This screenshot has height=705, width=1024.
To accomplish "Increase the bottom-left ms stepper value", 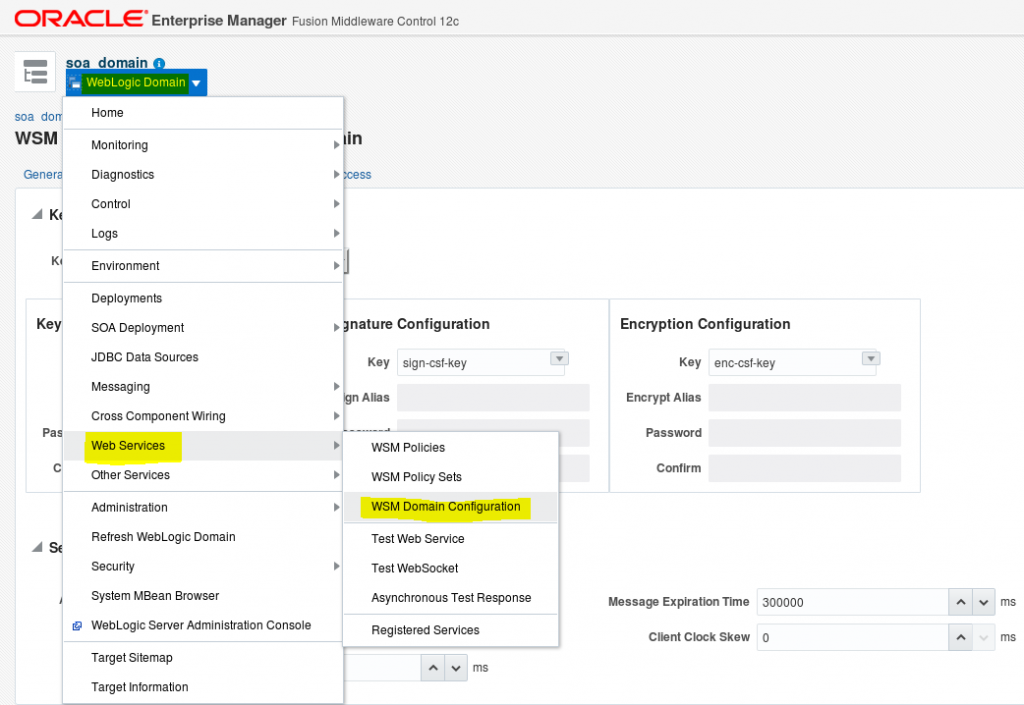I will tap(432, 668).
